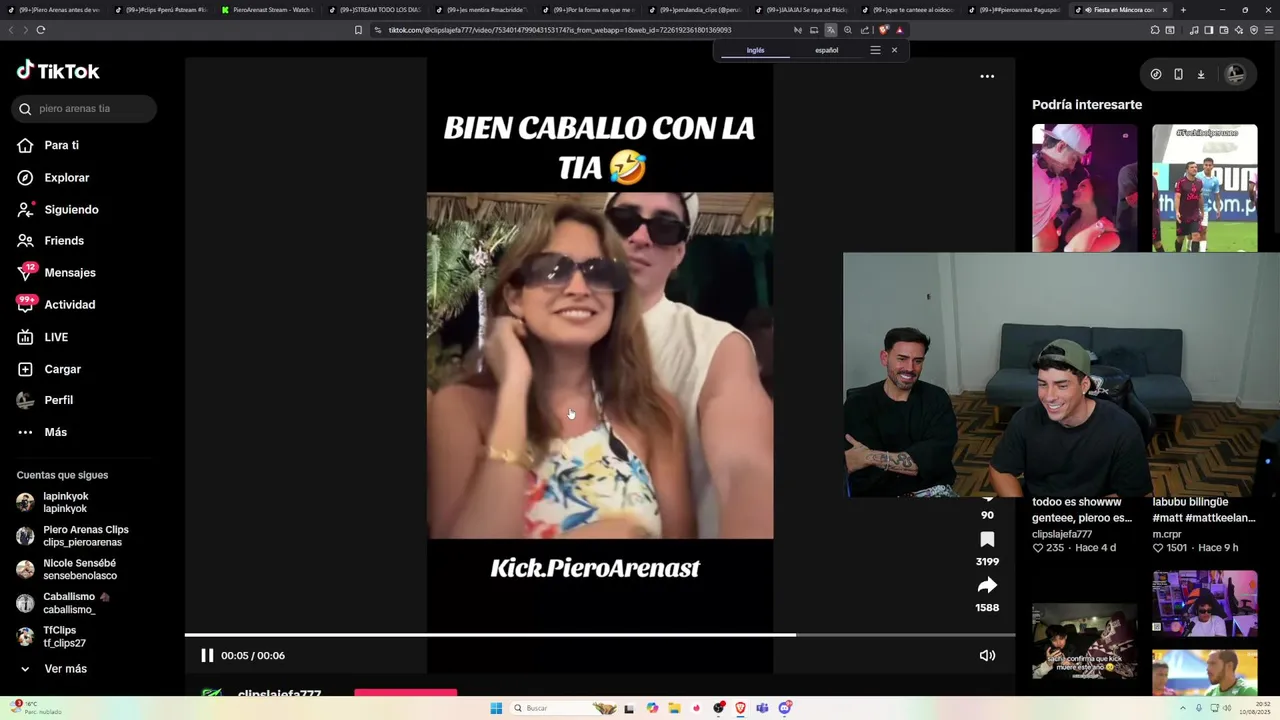Screen dimensions: 1280x720
Task: Open the video three-dot options menu
Action: (987, 76)
